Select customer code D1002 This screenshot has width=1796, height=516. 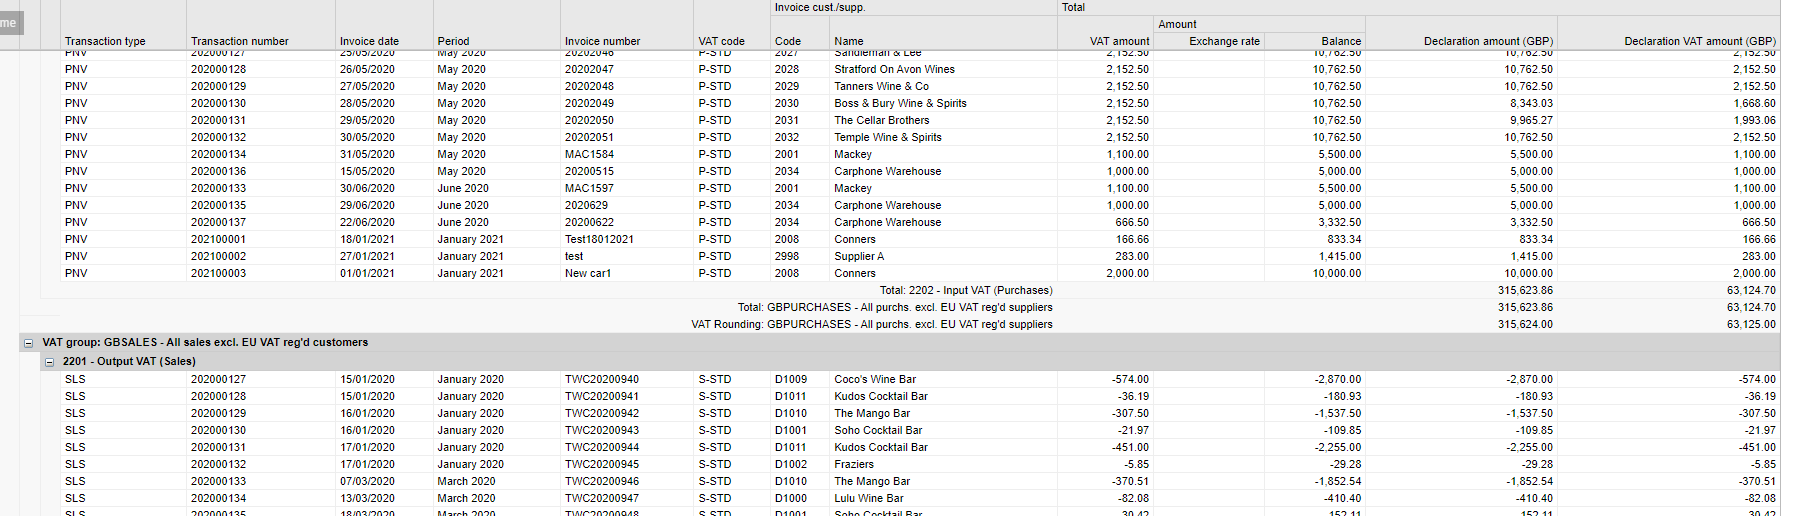[x=791, y=464]
